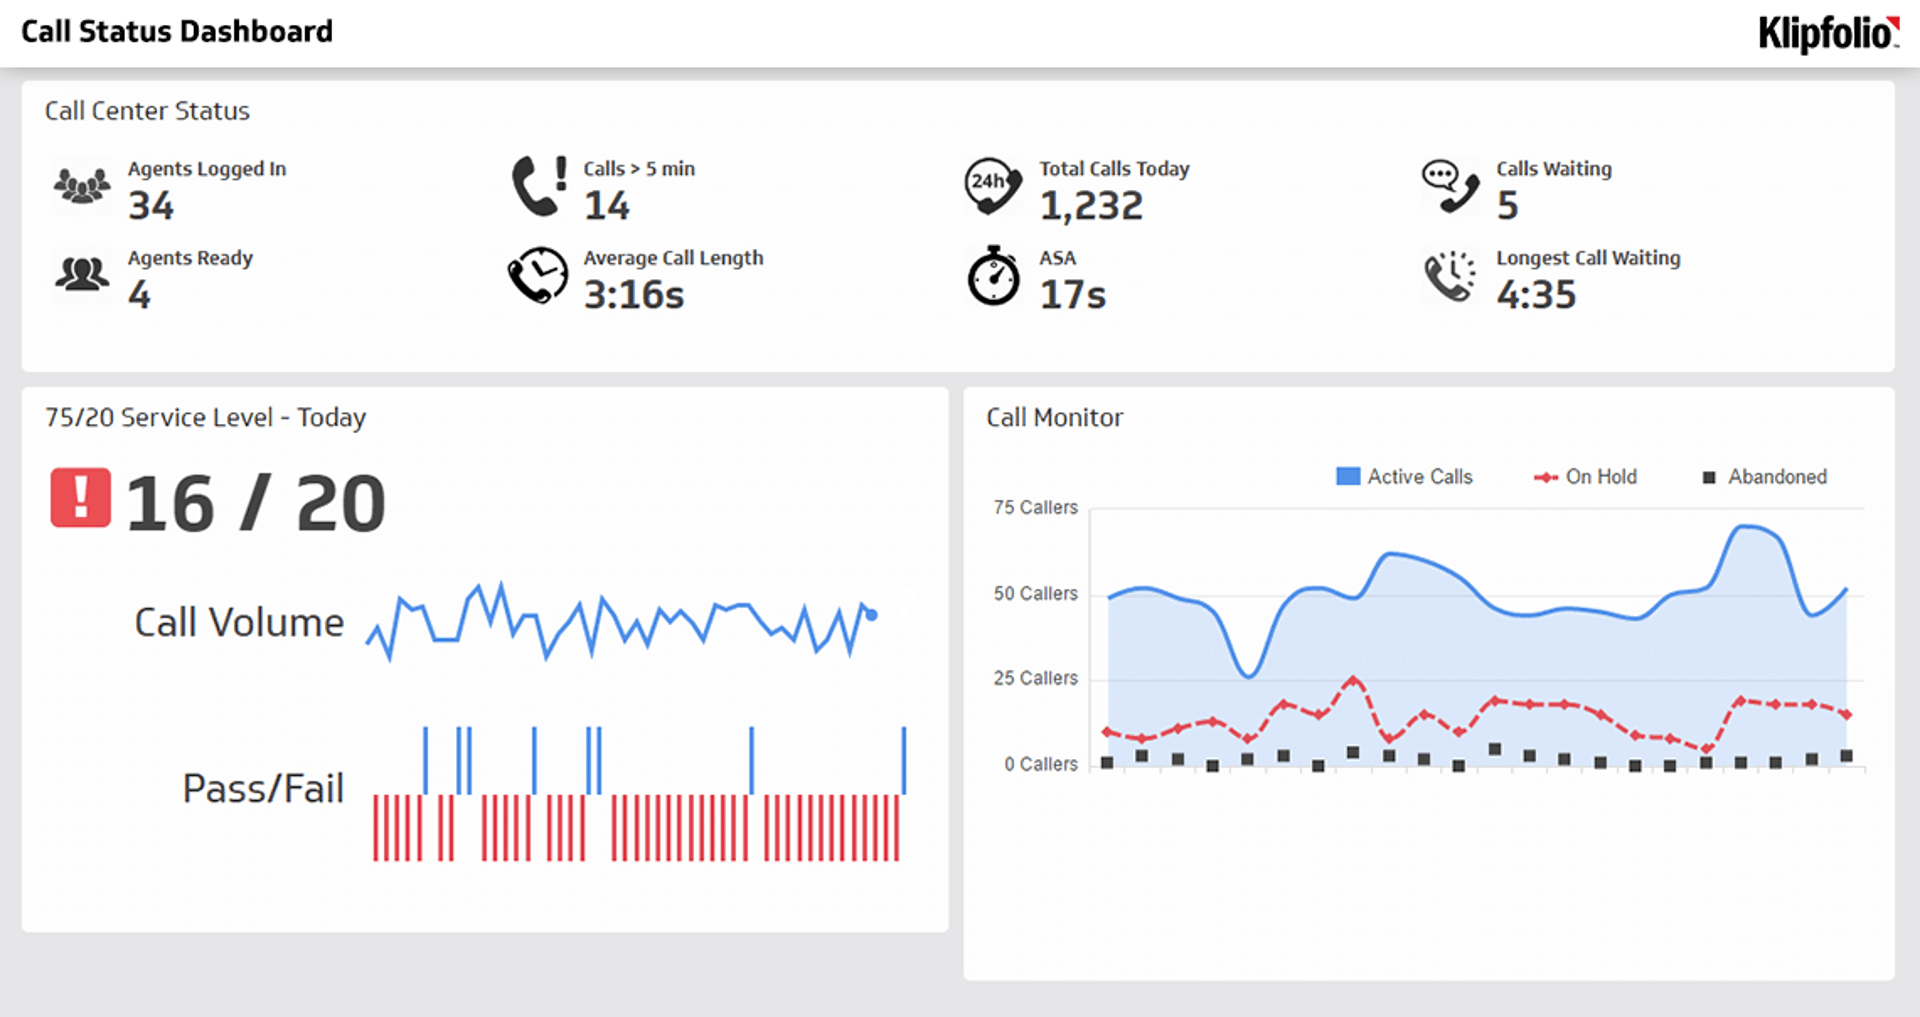Select the Agents Ready group icon
The height and width of the screenshot is (1017, 1920).
tap(80, 274)
